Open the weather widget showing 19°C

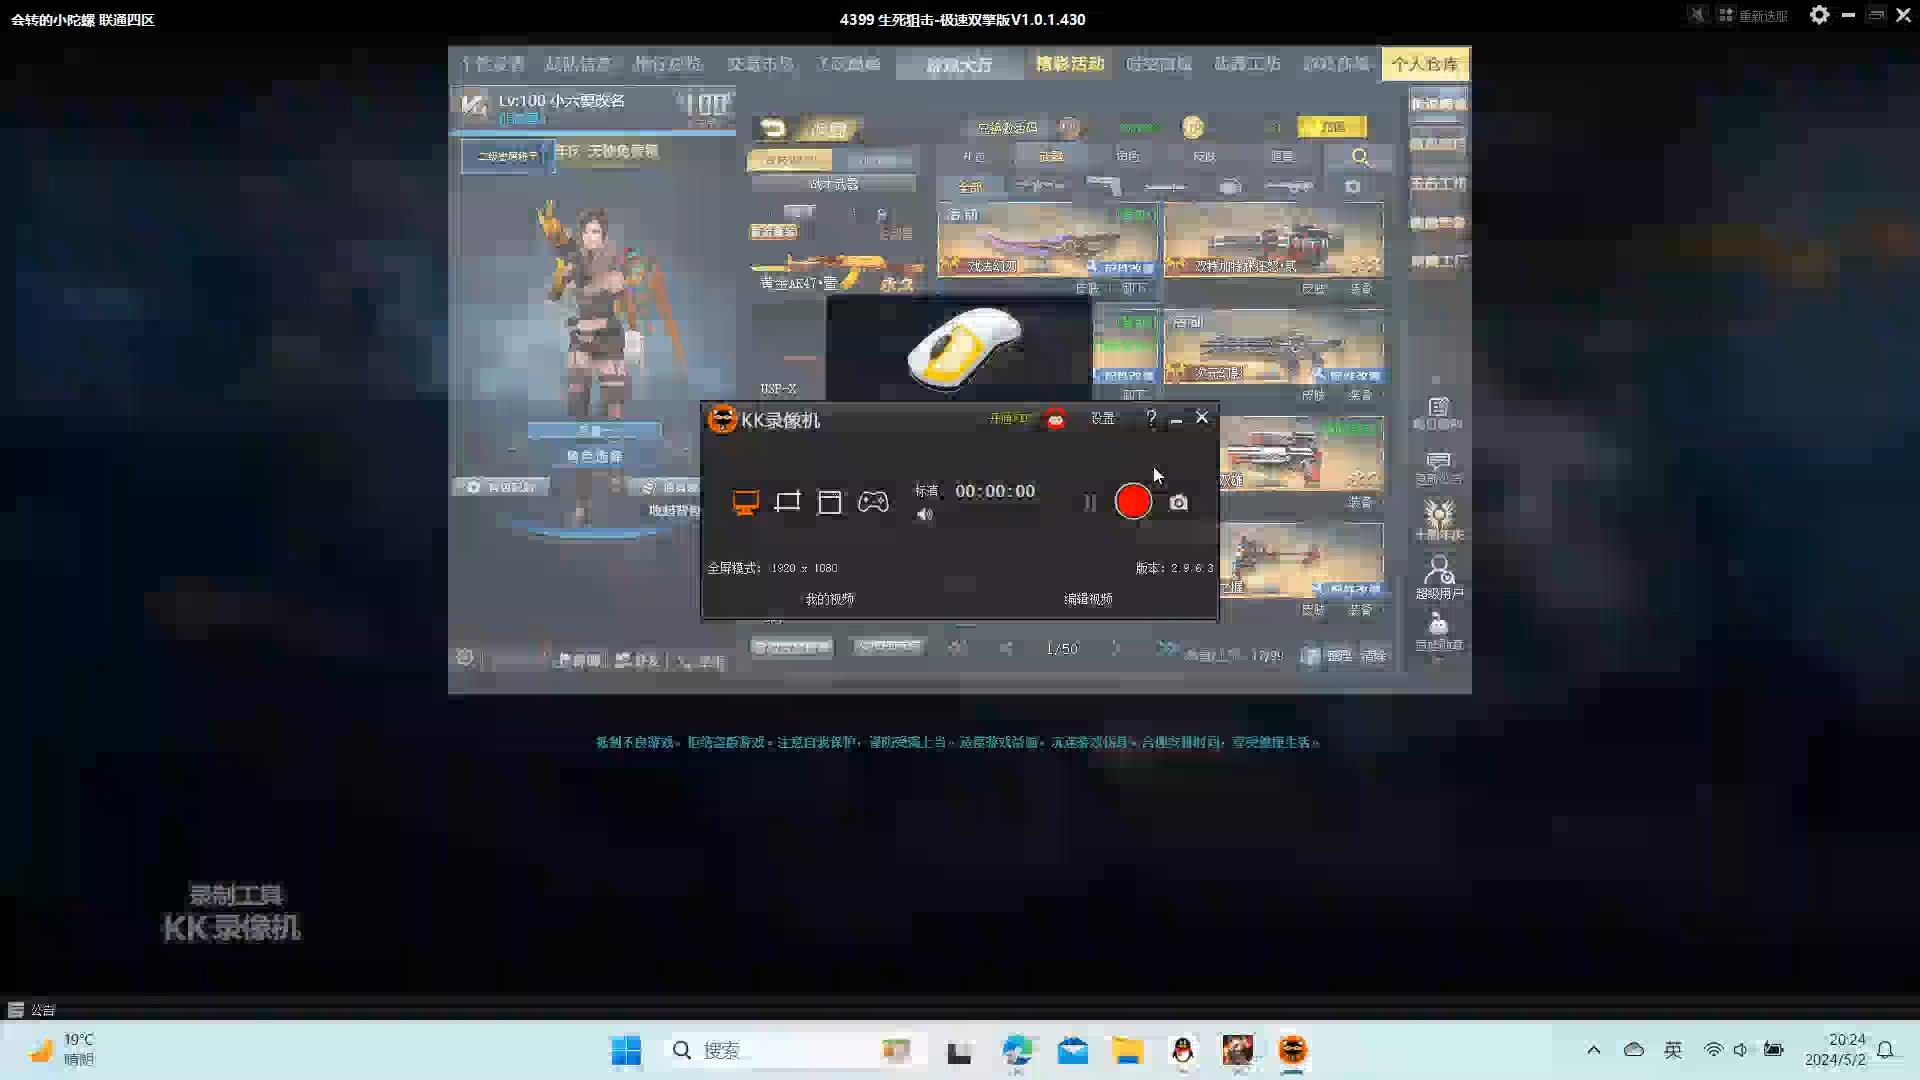tap(60, 1050)
